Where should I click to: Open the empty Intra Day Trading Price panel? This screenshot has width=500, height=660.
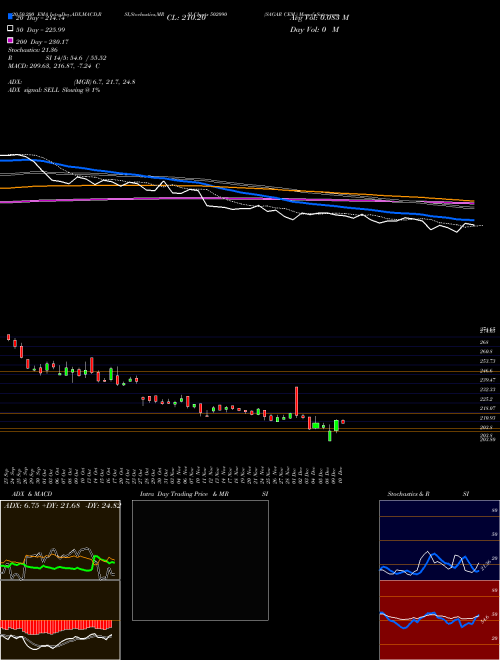(x=200, y=560)
